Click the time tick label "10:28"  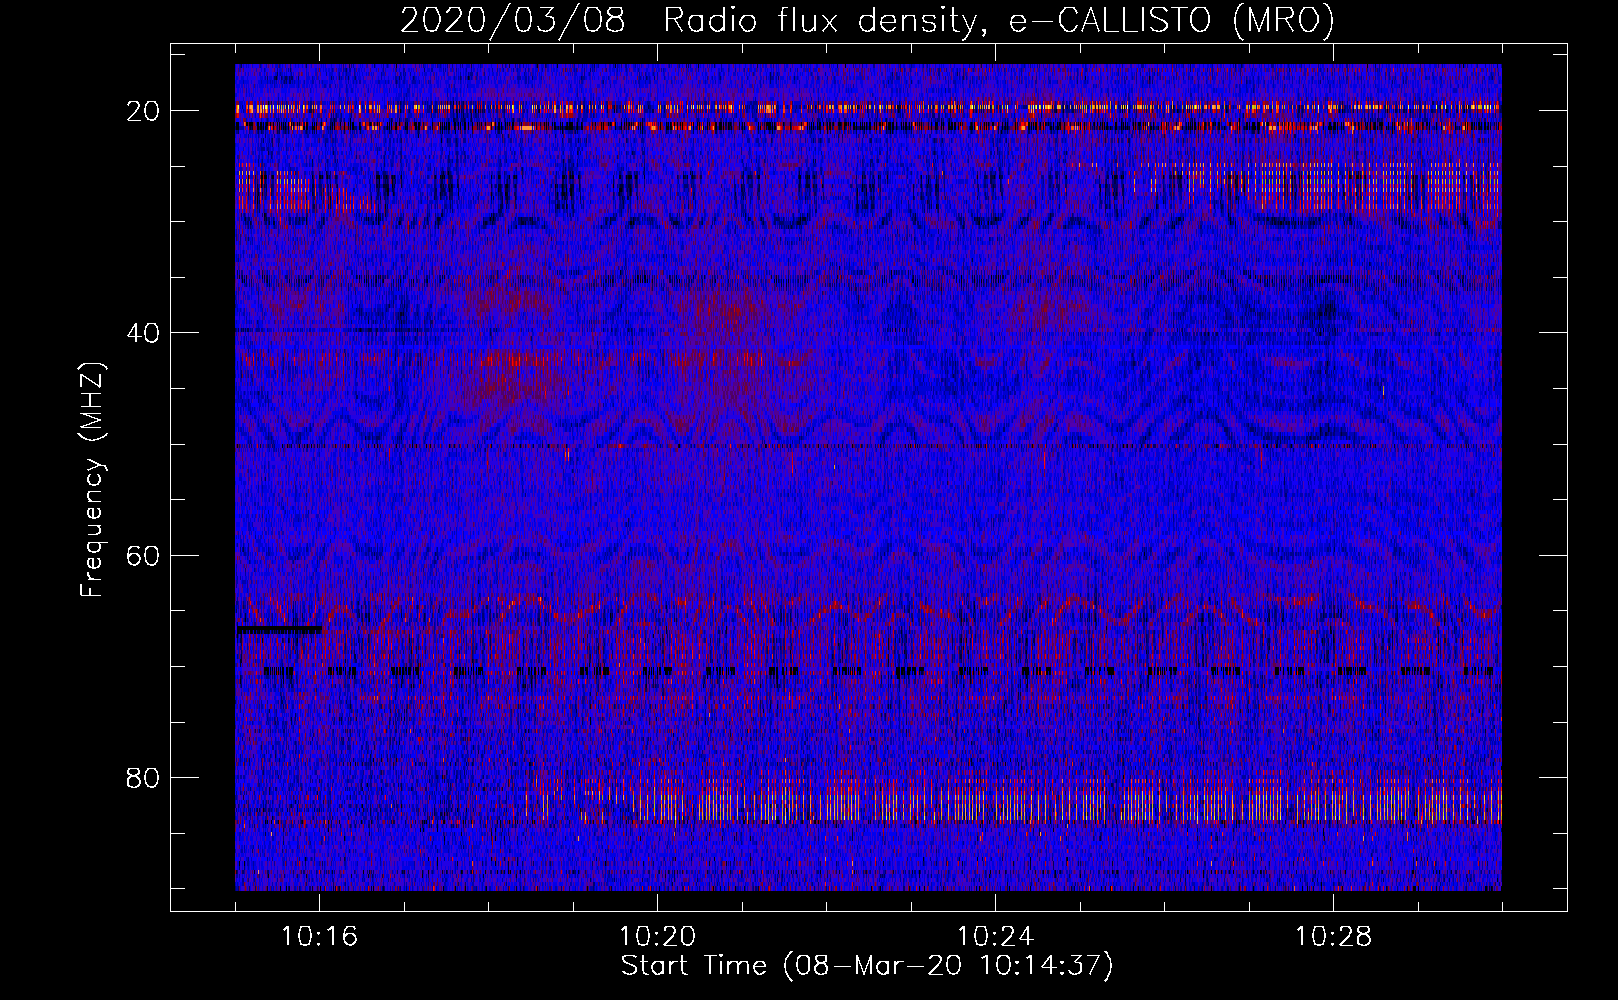tap(1333, 937)
